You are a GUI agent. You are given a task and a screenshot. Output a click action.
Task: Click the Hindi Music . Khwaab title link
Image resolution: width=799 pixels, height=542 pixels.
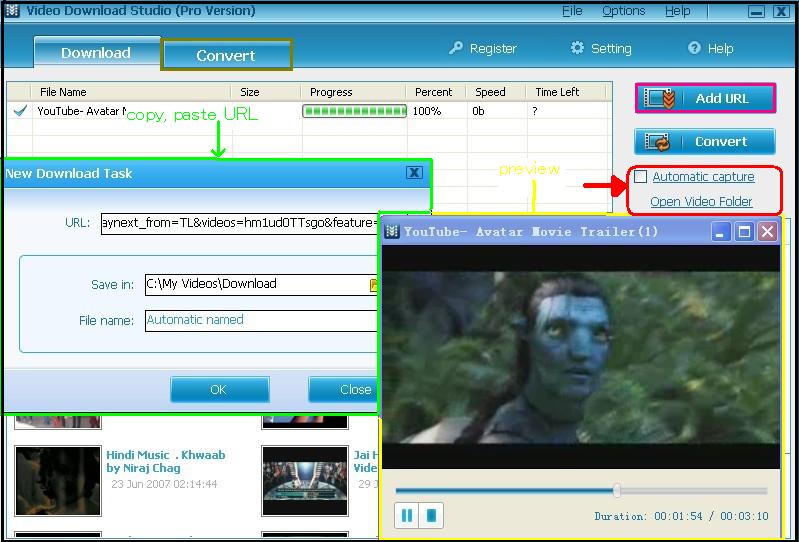click(x=166, y=462)
